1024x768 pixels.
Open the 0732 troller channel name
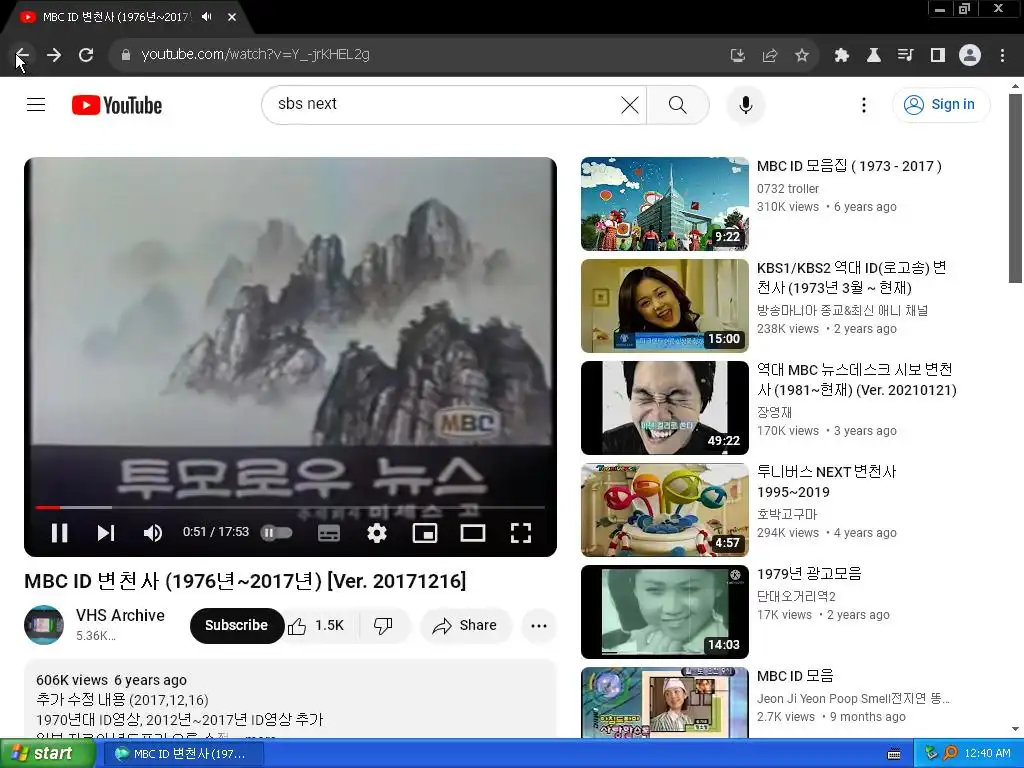(788, 189)
